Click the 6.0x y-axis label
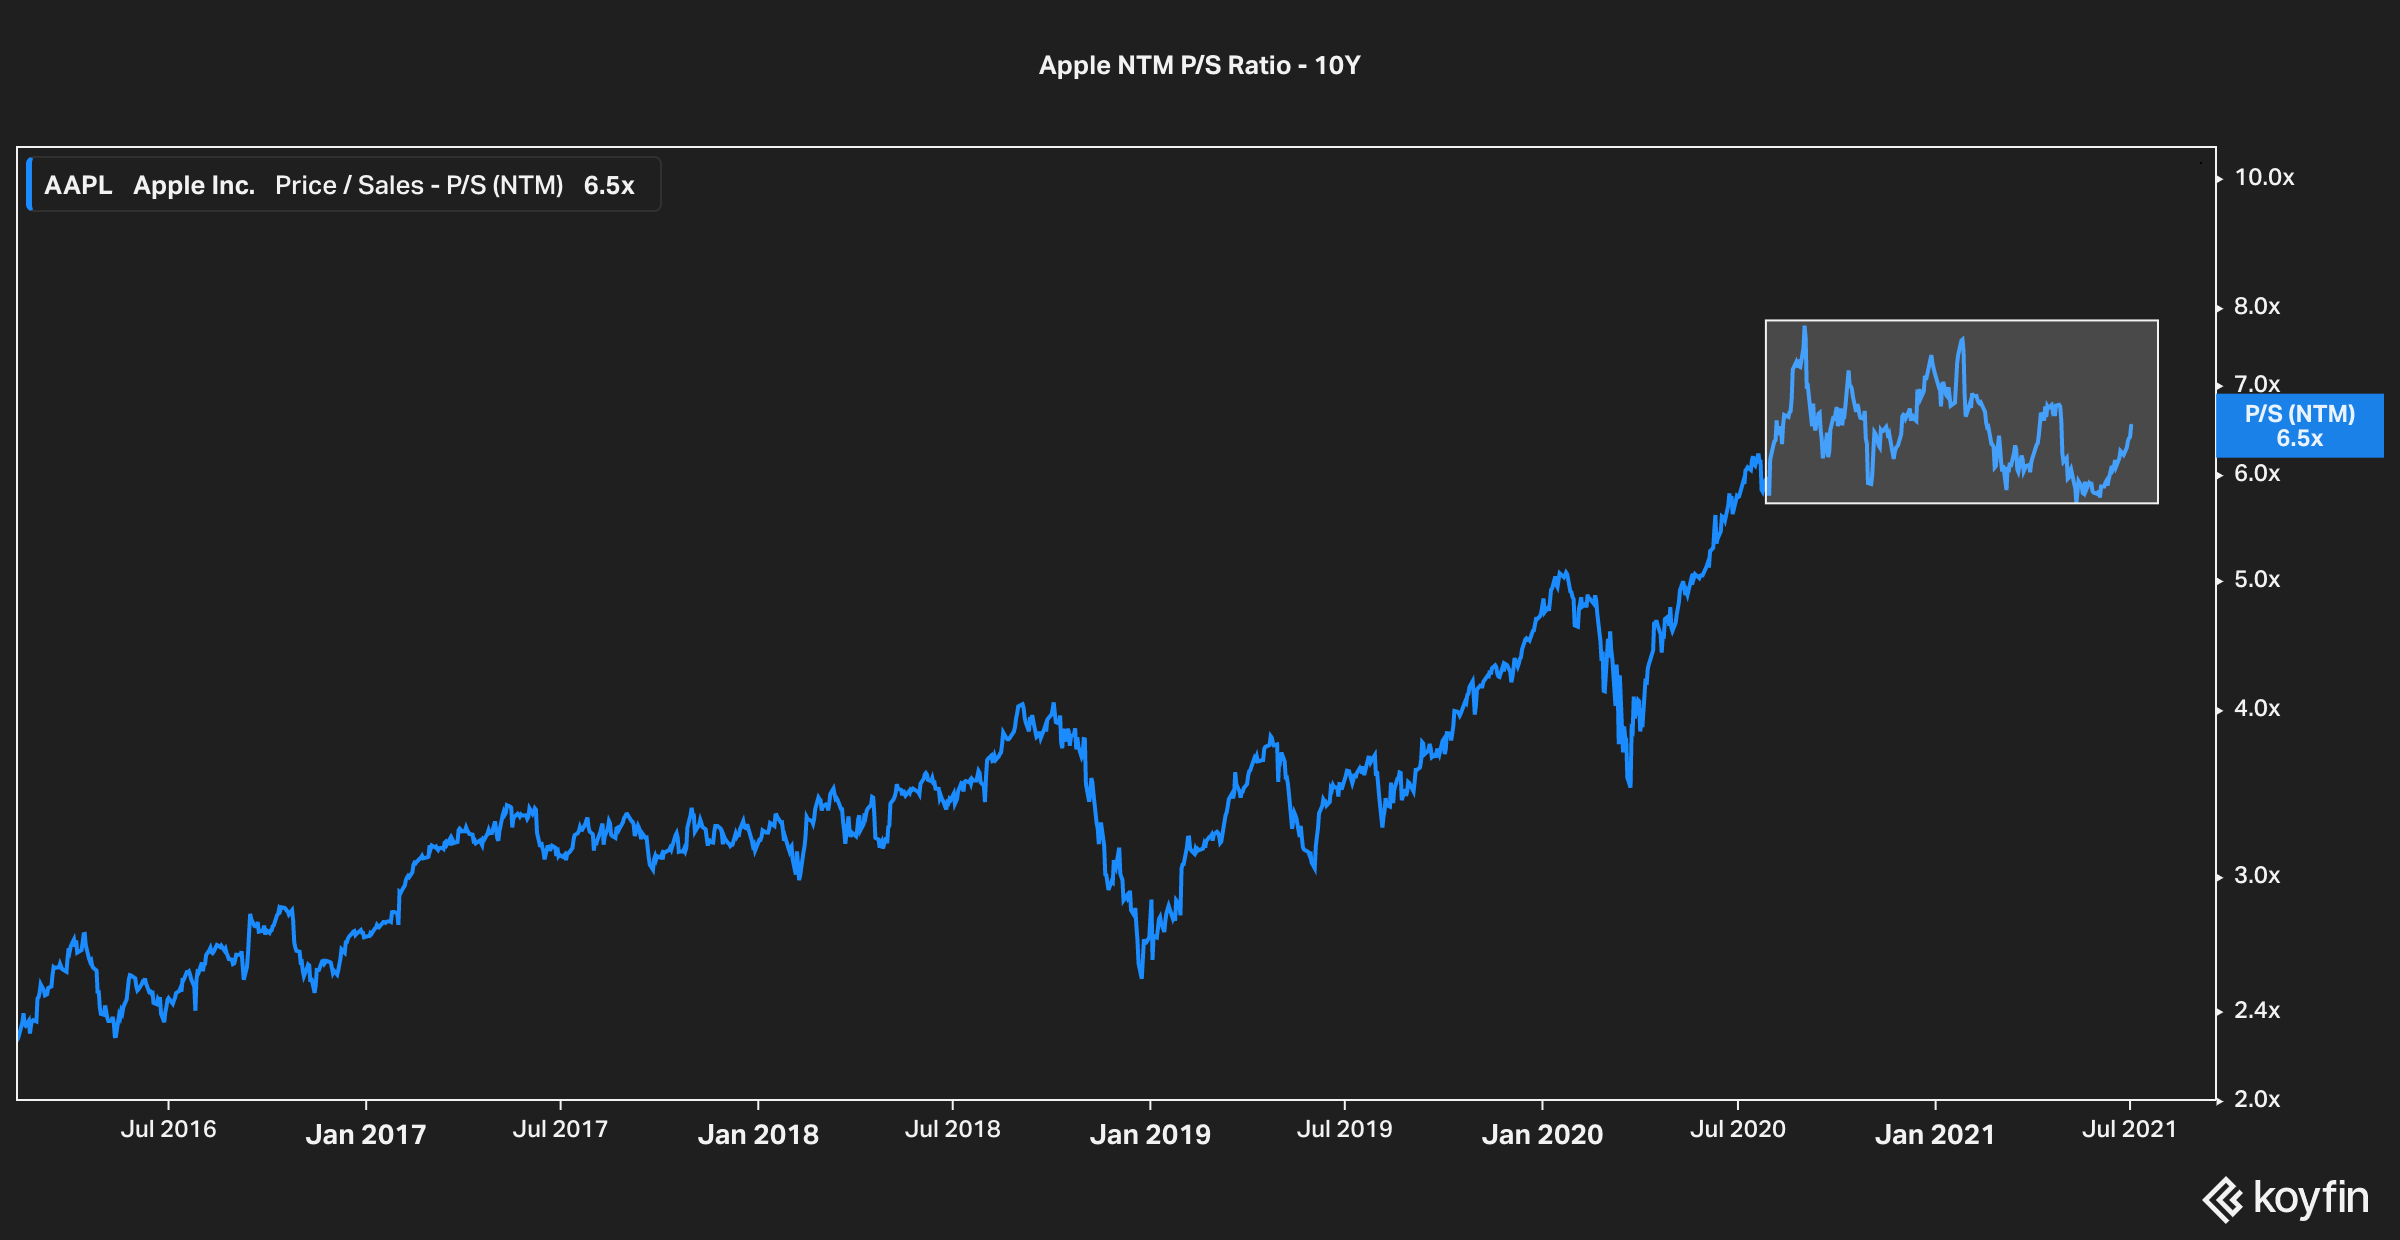The width and height of the screenshot is (2400, 1240). click(x=2257, y=474)
